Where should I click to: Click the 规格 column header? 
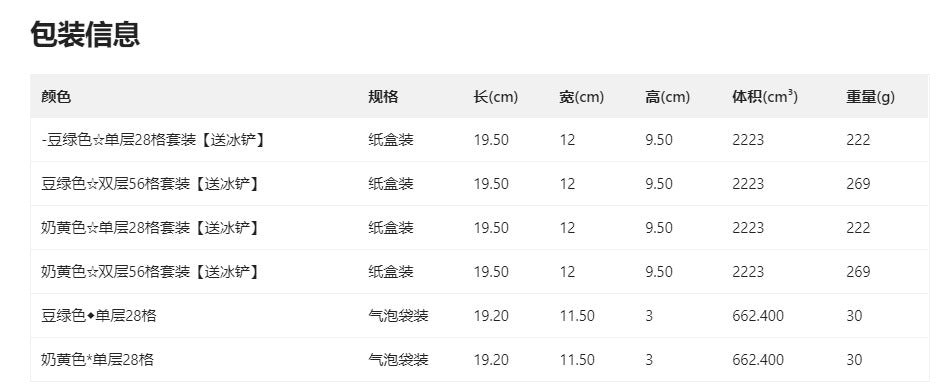point(383,97)
